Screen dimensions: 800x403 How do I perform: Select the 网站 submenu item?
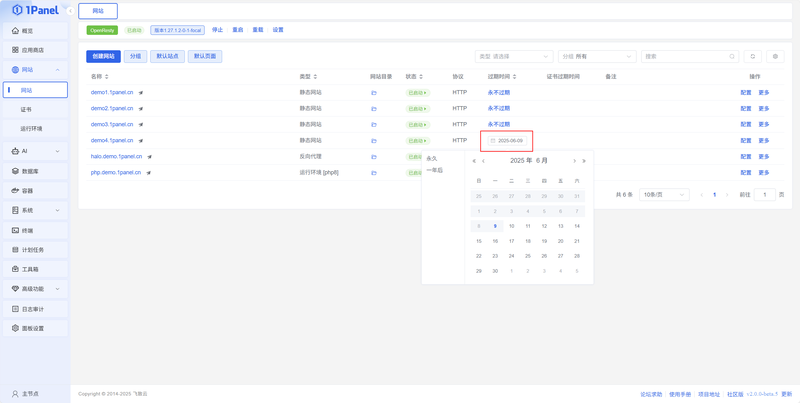point(35,90)
